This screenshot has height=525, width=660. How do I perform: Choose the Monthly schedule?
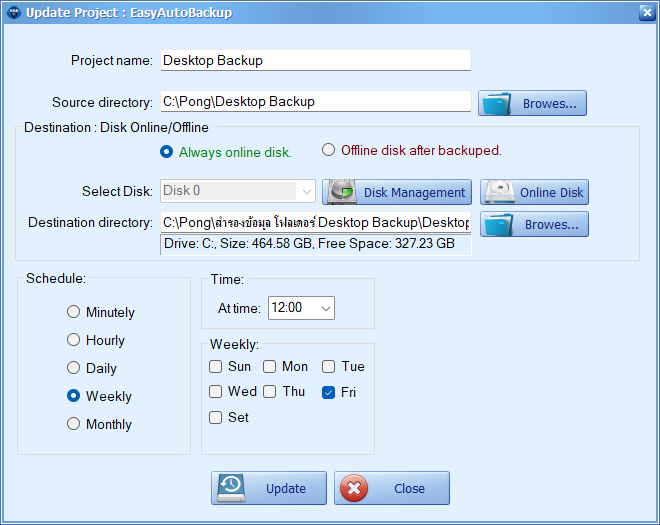73,424
